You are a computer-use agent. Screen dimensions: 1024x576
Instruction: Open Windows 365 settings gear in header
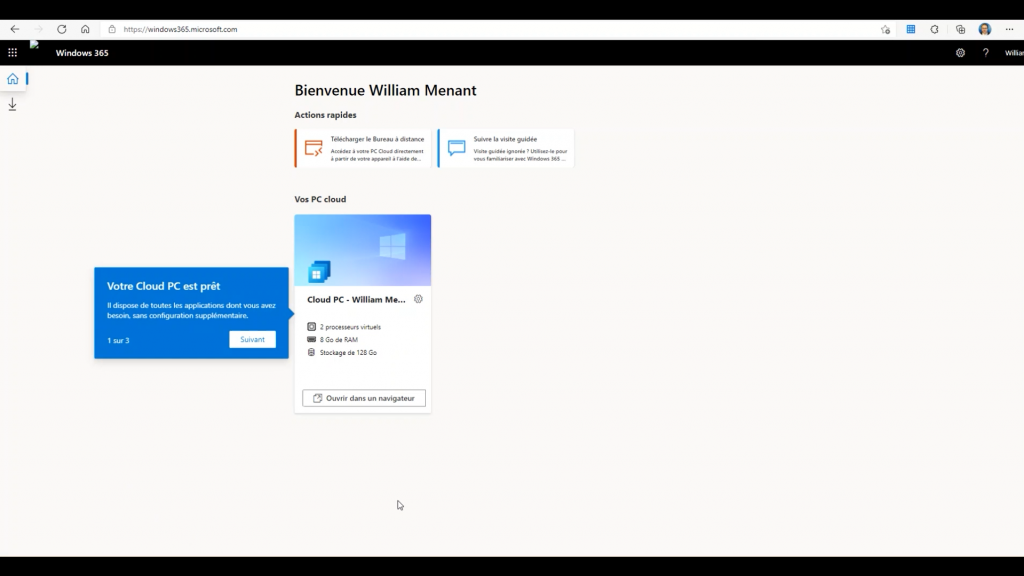pos(960,53)
